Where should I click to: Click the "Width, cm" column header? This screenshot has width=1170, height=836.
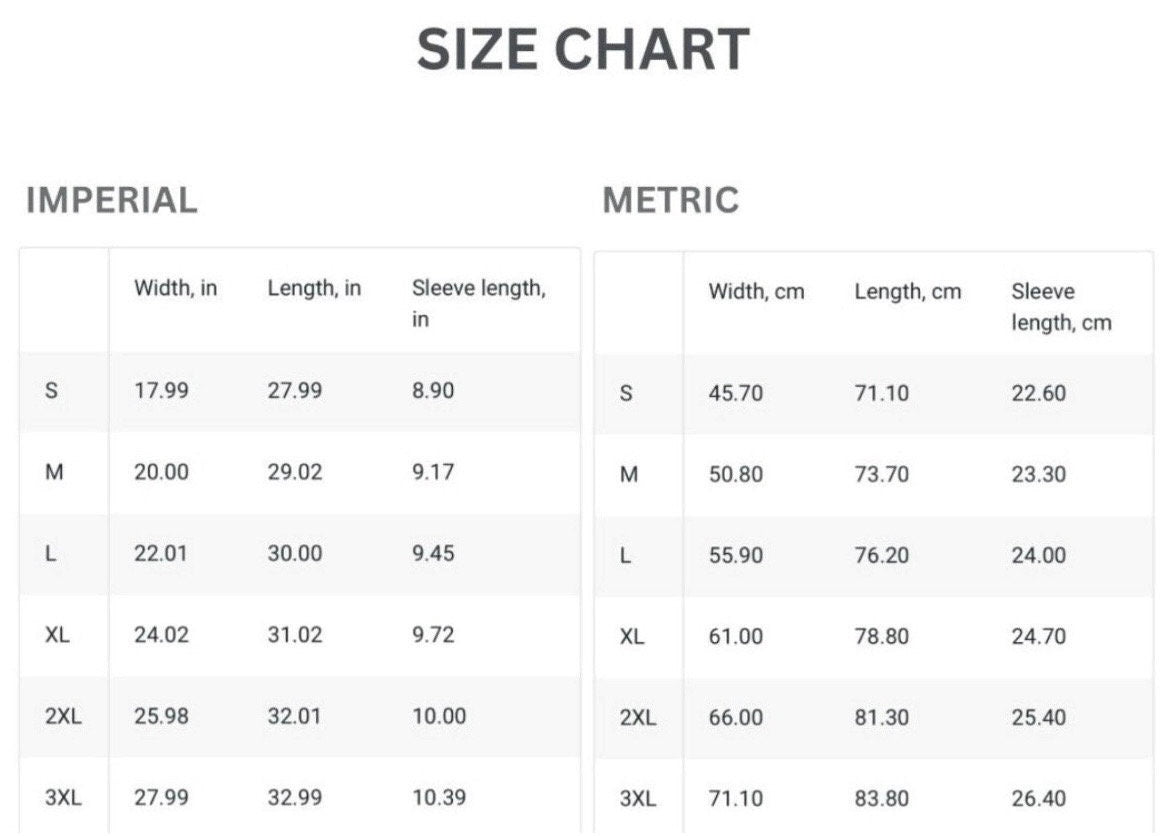tap(756, 292)
